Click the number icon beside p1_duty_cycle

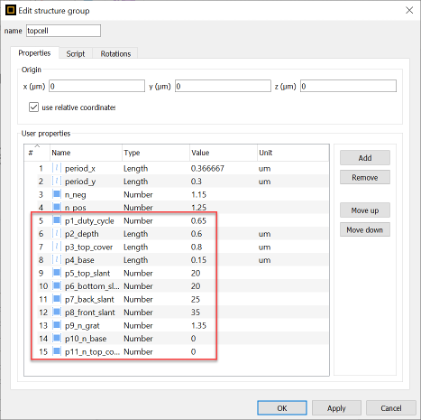click(x=57, y=220)
